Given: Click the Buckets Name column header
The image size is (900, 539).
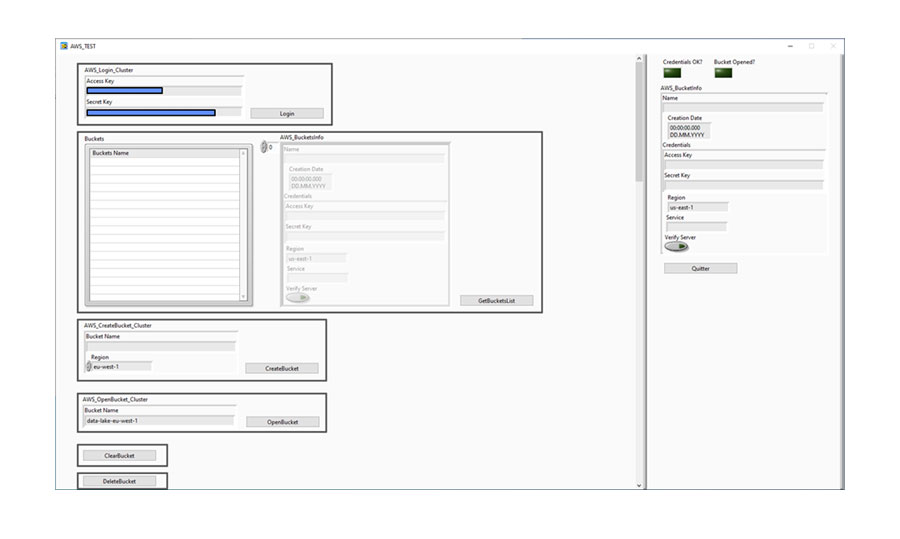Looking at the screenshot, I should click(164, 153).
